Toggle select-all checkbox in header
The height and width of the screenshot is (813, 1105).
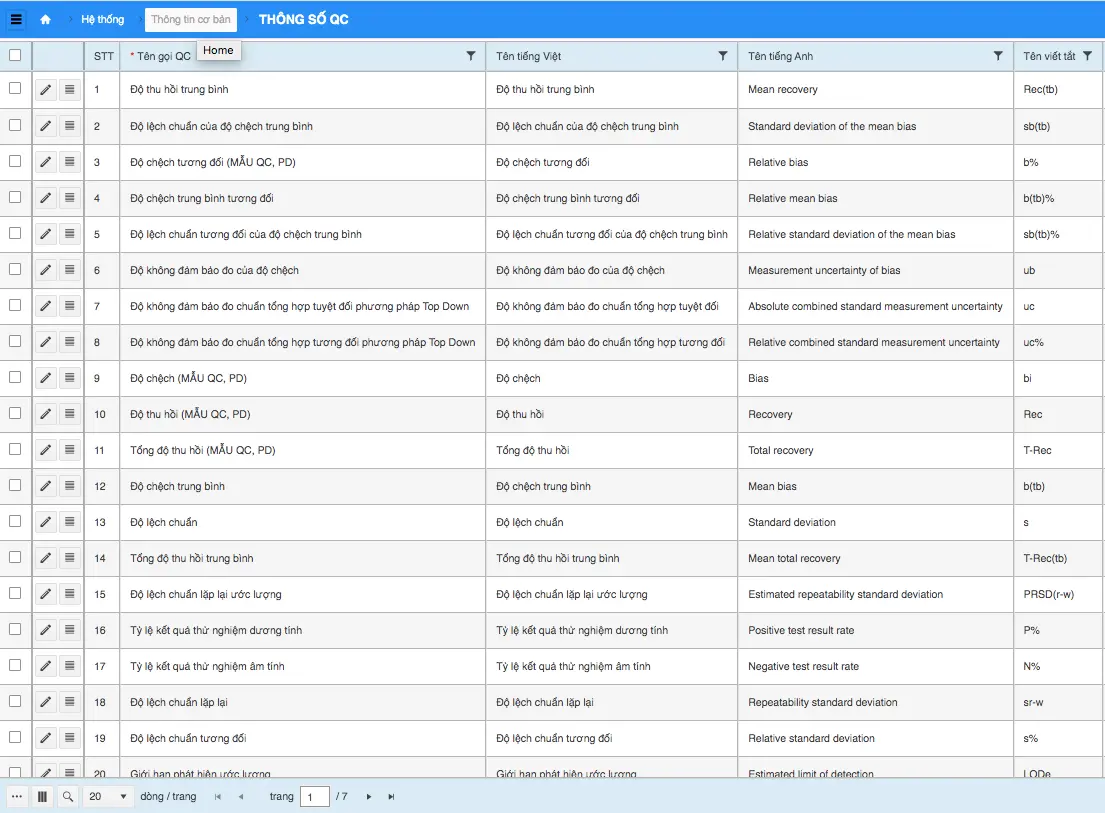tap(15, 55)
